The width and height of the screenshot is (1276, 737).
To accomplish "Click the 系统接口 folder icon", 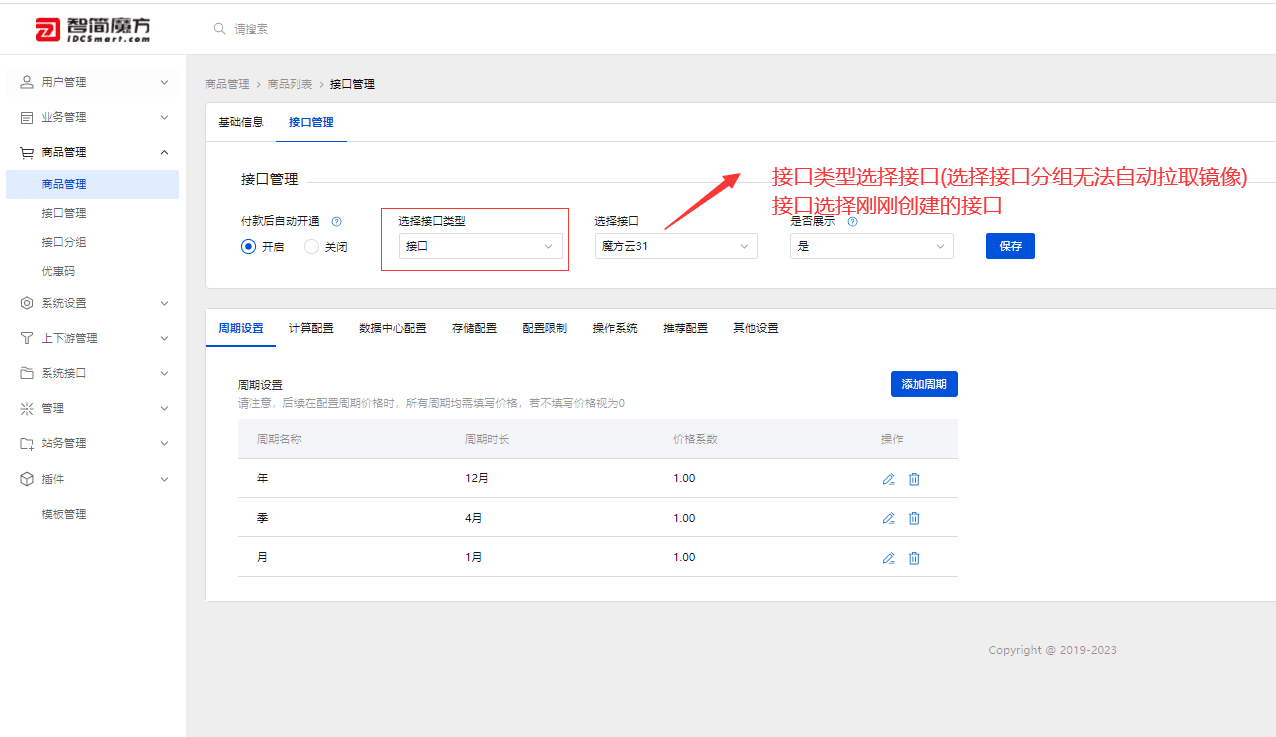I will tap(27, 373).
